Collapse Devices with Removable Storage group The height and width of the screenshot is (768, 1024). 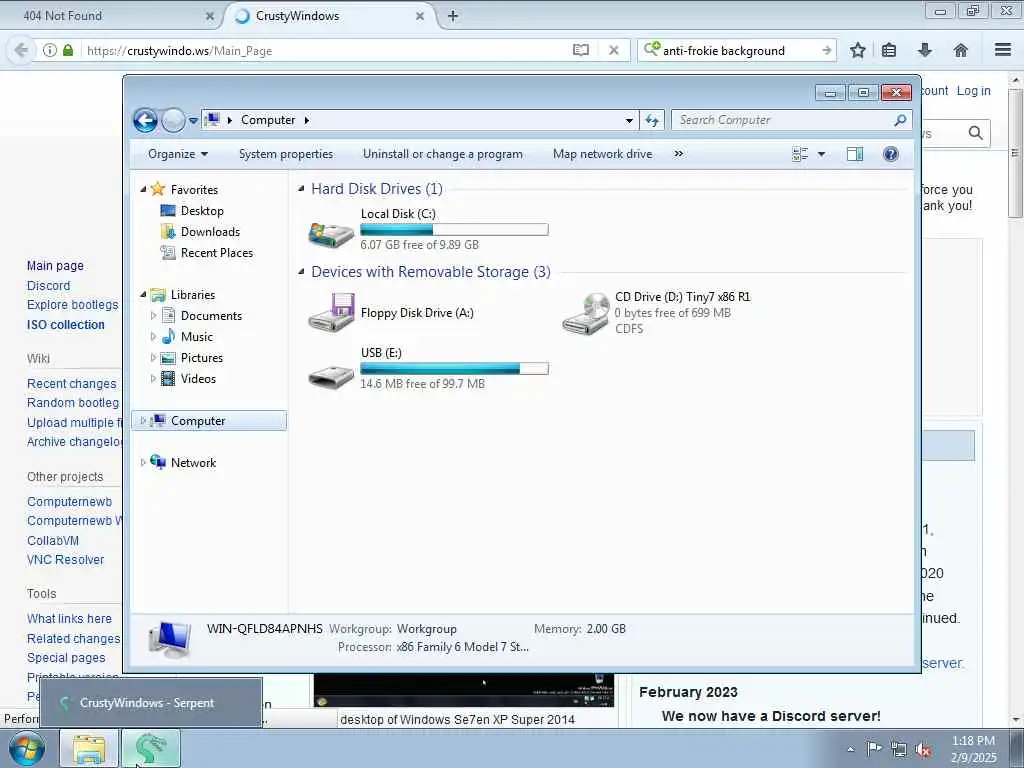click(x=301, y=272)
